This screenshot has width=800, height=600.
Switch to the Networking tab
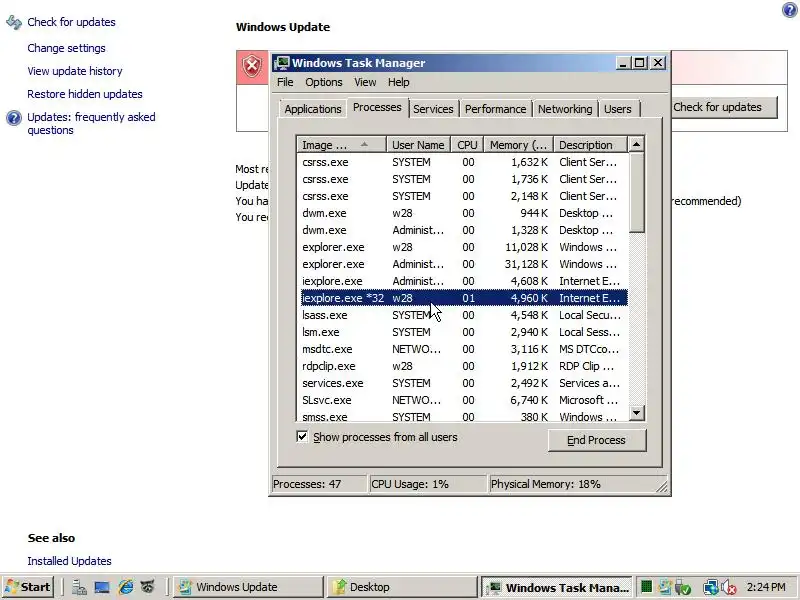click(x=565, y=109)
